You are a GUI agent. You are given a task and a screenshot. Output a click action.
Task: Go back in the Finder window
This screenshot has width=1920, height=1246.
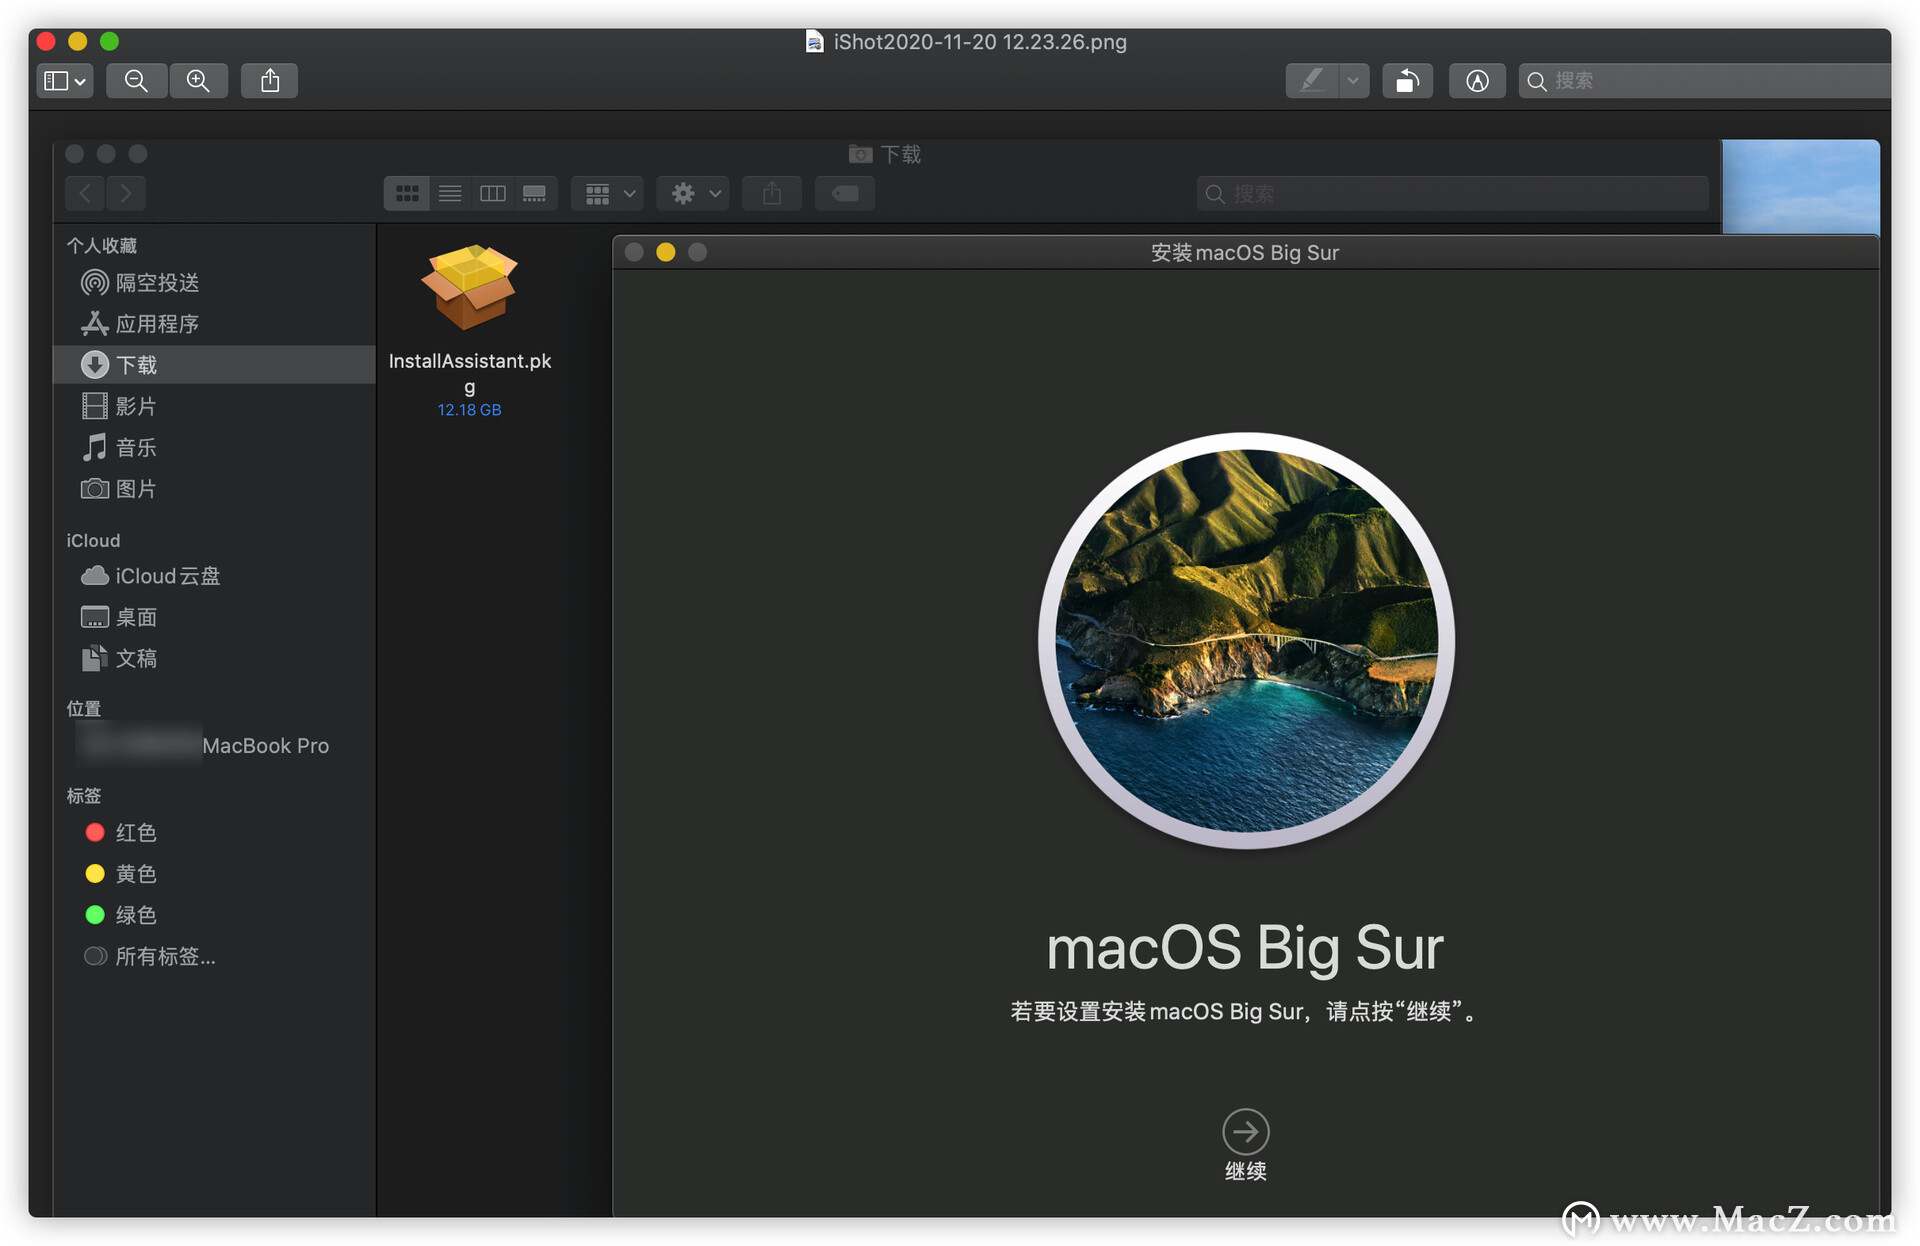coord(85,193)
